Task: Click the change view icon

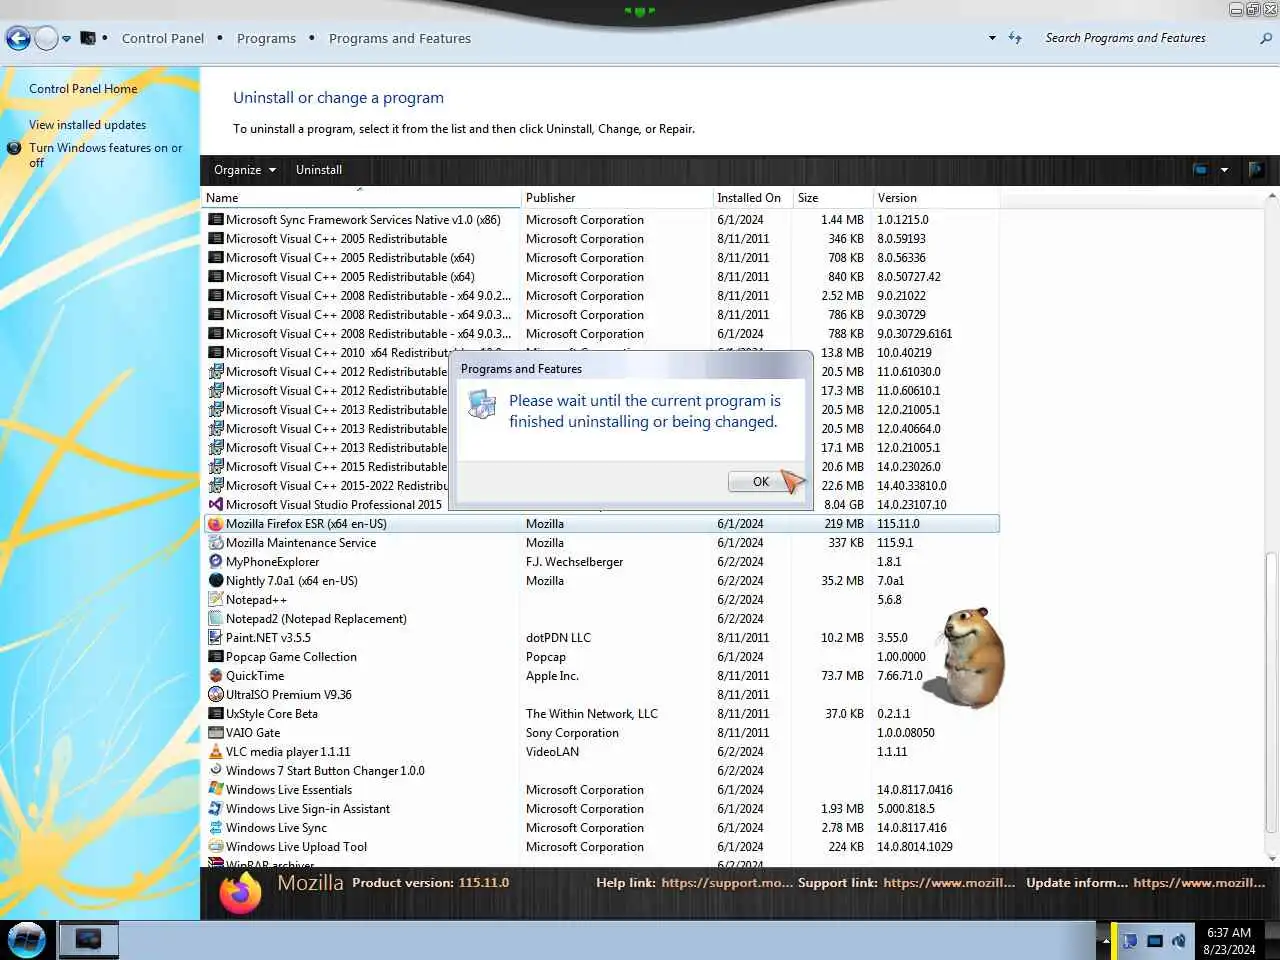Action: (x=1200, y=170)
